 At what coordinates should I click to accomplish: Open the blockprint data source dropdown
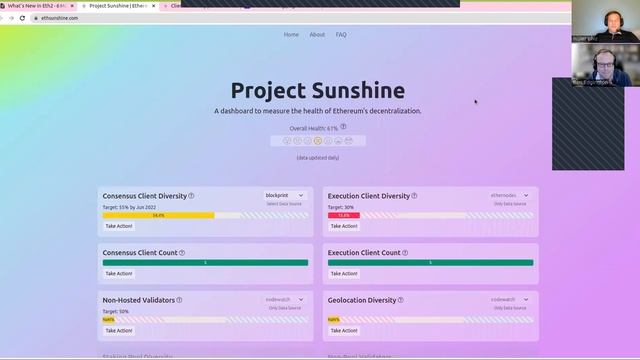[284, 196]
